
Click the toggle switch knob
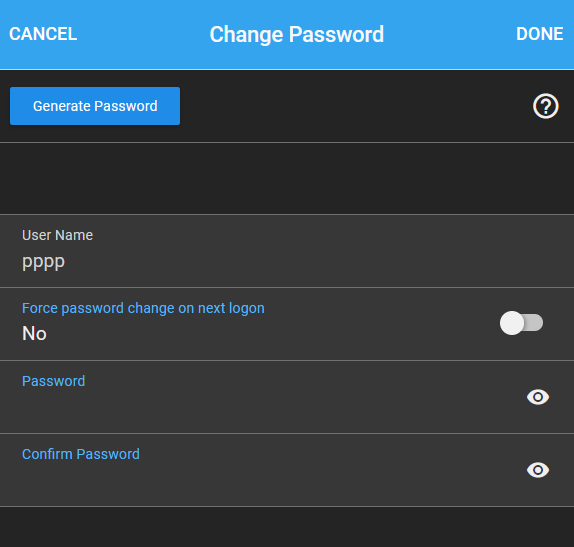coord(512,323)
